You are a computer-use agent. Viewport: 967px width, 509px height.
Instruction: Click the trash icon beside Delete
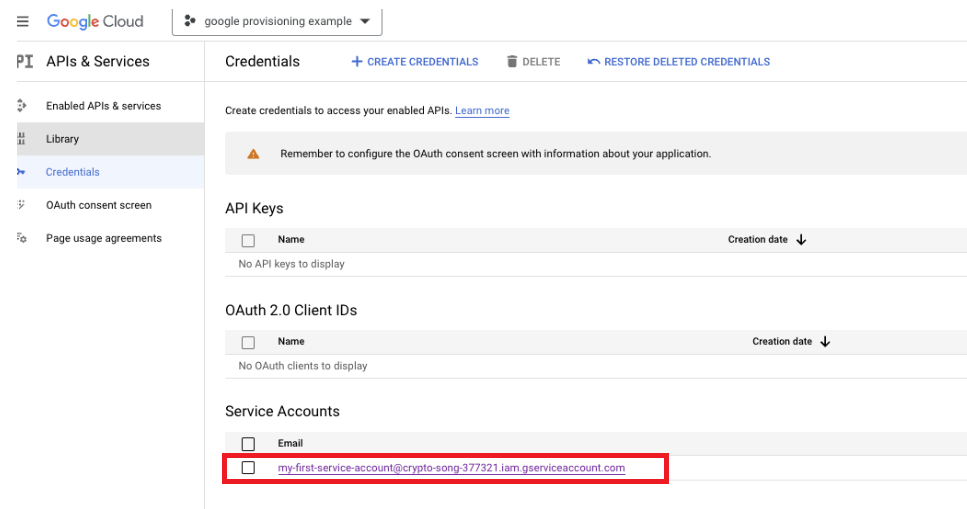pyautogui.click(x=512, y=62)
